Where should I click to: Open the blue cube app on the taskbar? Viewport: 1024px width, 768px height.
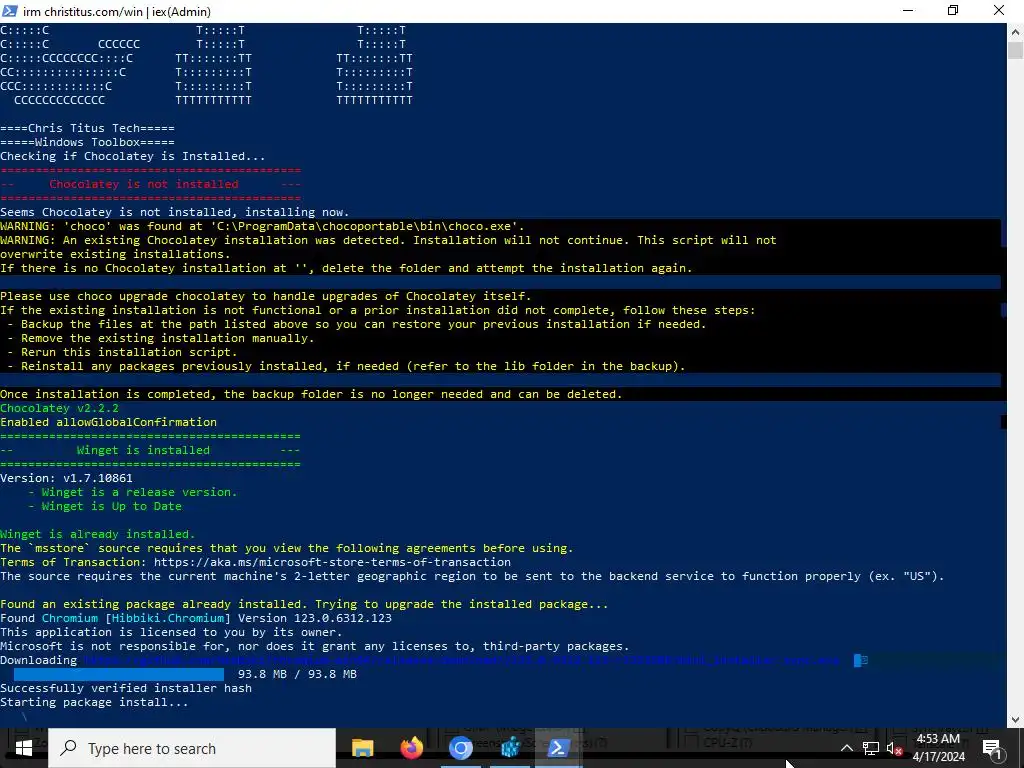[x=510, y=748]
